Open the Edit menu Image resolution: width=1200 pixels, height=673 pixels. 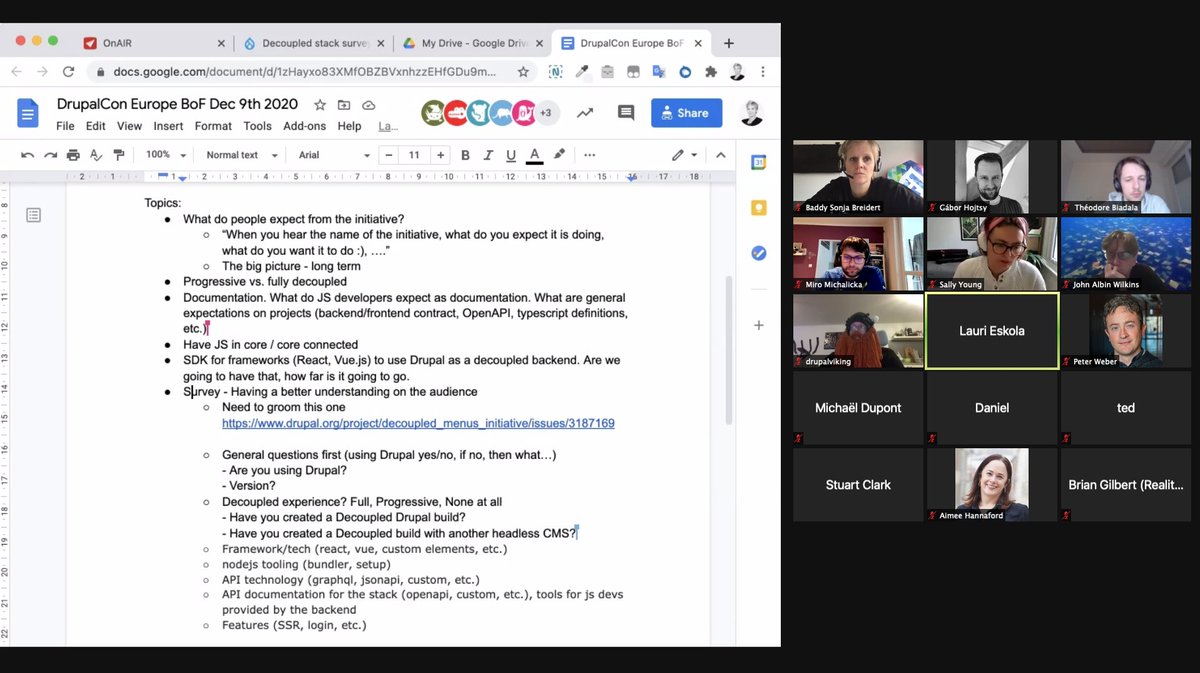tap(95, 126)
